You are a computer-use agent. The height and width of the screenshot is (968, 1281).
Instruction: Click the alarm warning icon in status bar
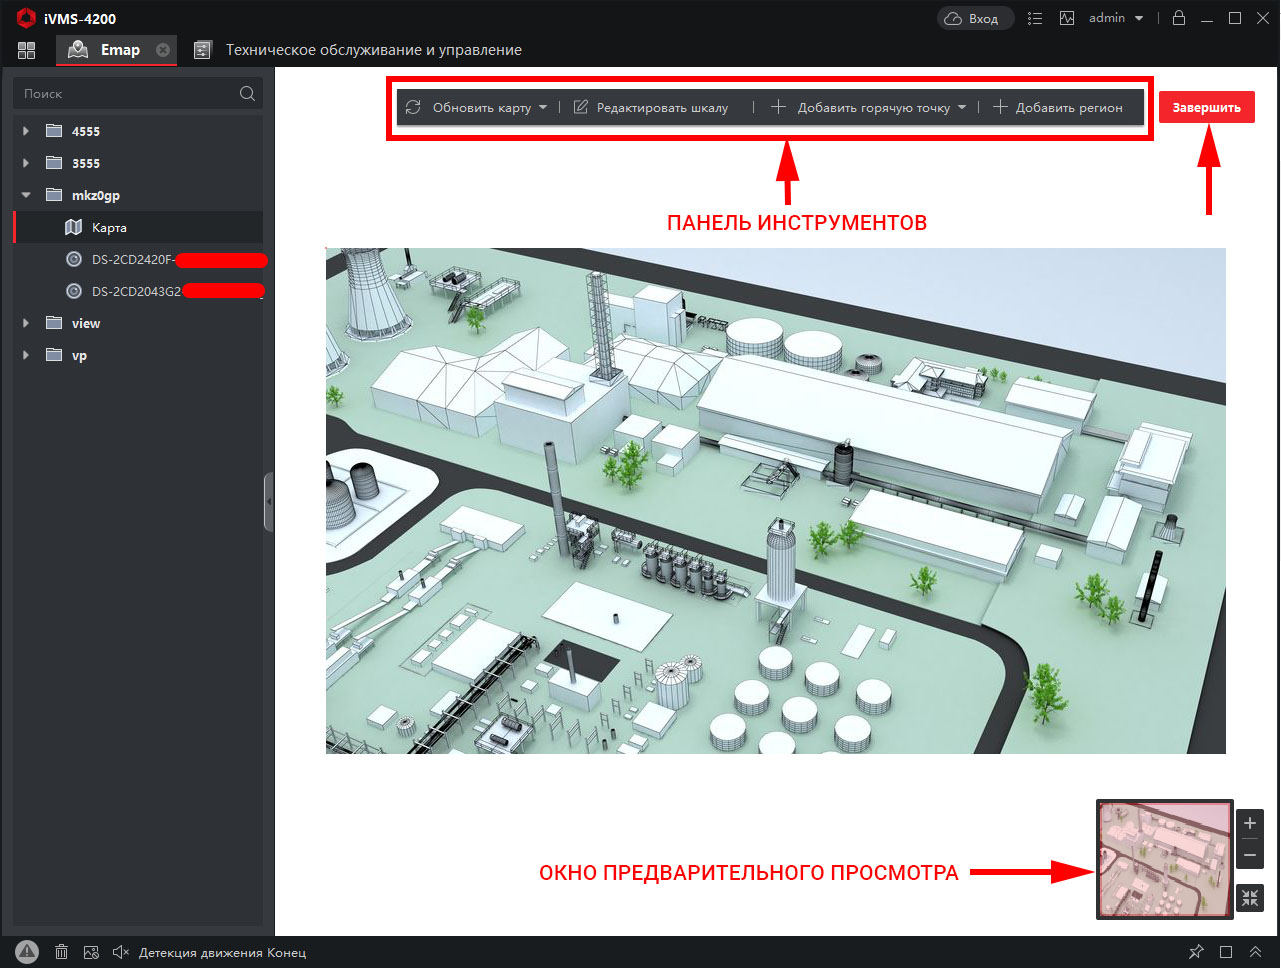pos(27,952)
